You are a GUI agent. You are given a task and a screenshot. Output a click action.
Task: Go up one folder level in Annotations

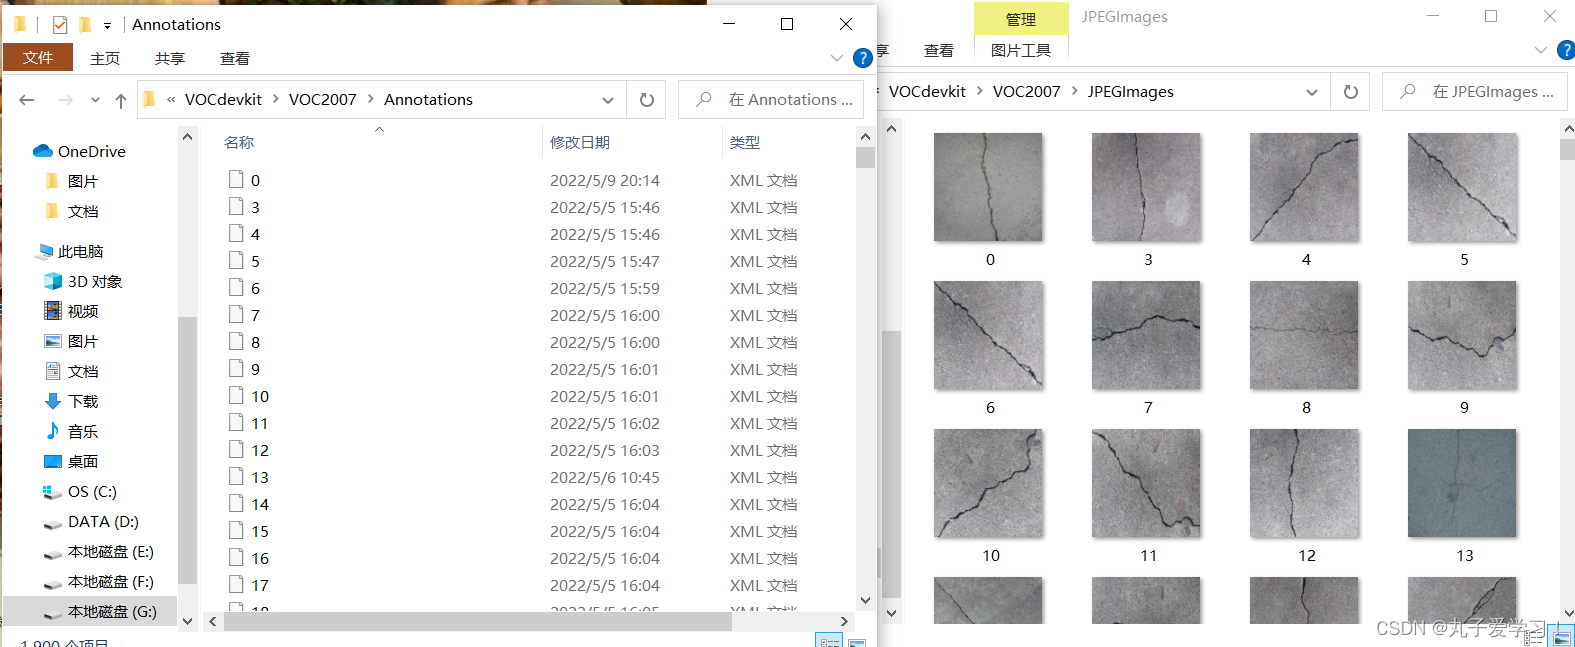pyautogui.click(x=121, y=100)
